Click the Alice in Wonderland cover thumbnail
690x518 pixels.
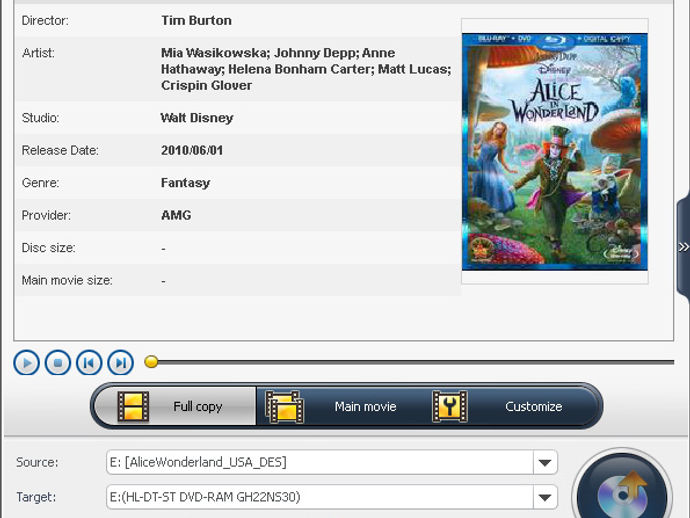[x=554, y=151]
